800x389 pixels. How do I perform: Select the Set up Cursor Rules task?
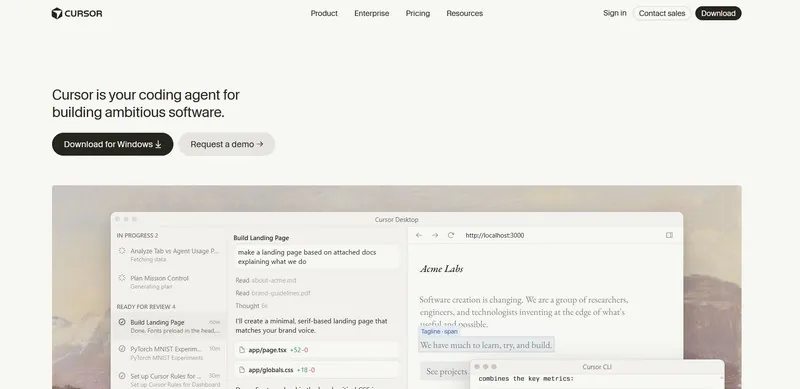pyautogui.click(x=169, y=380)
